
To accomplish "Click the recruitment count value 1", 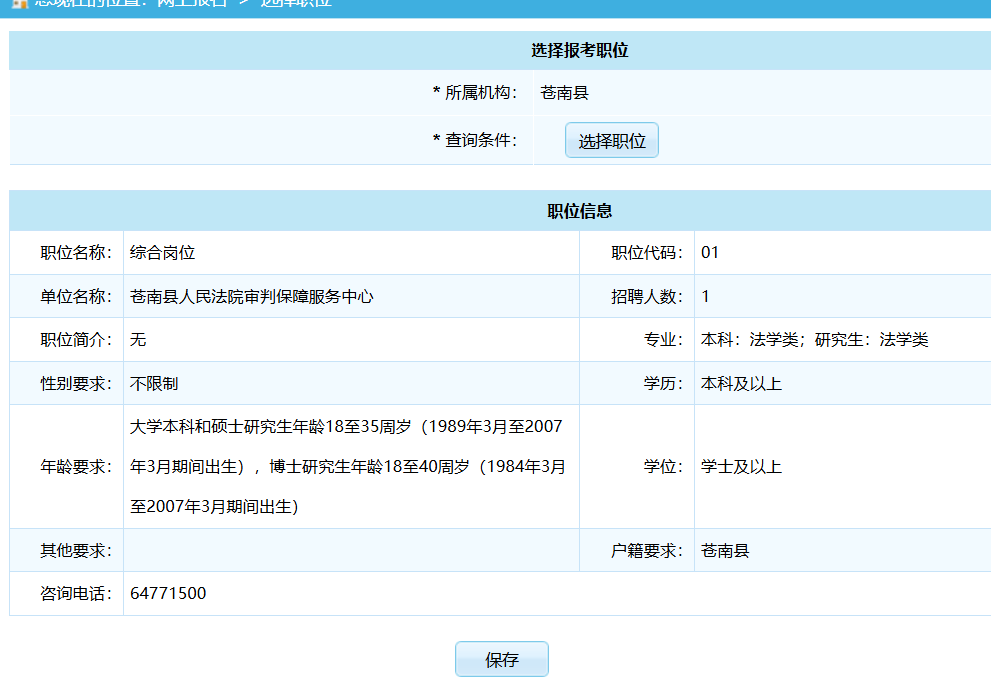I will (x=706, y=297).
